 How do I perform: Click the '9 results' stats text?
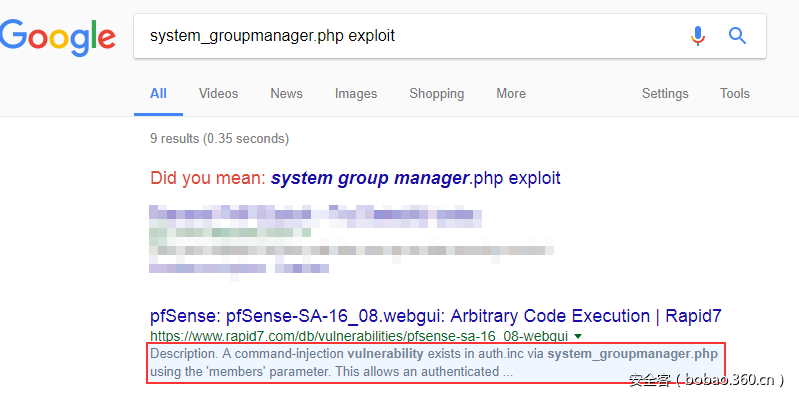pyautogui.click(x=219, y=139)
